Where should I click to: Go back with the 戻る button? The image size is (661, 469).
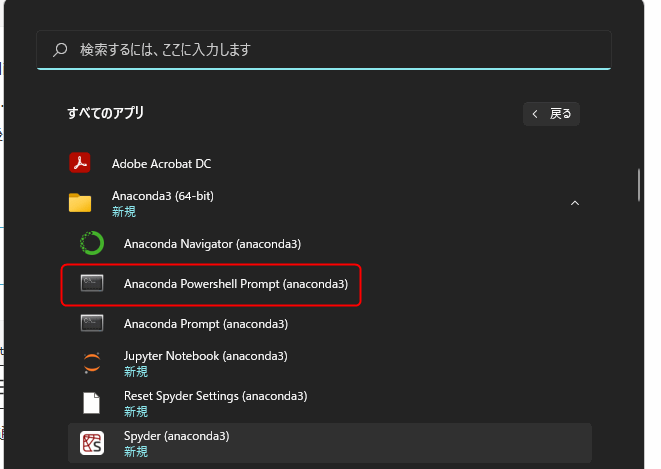coord(551,114)
